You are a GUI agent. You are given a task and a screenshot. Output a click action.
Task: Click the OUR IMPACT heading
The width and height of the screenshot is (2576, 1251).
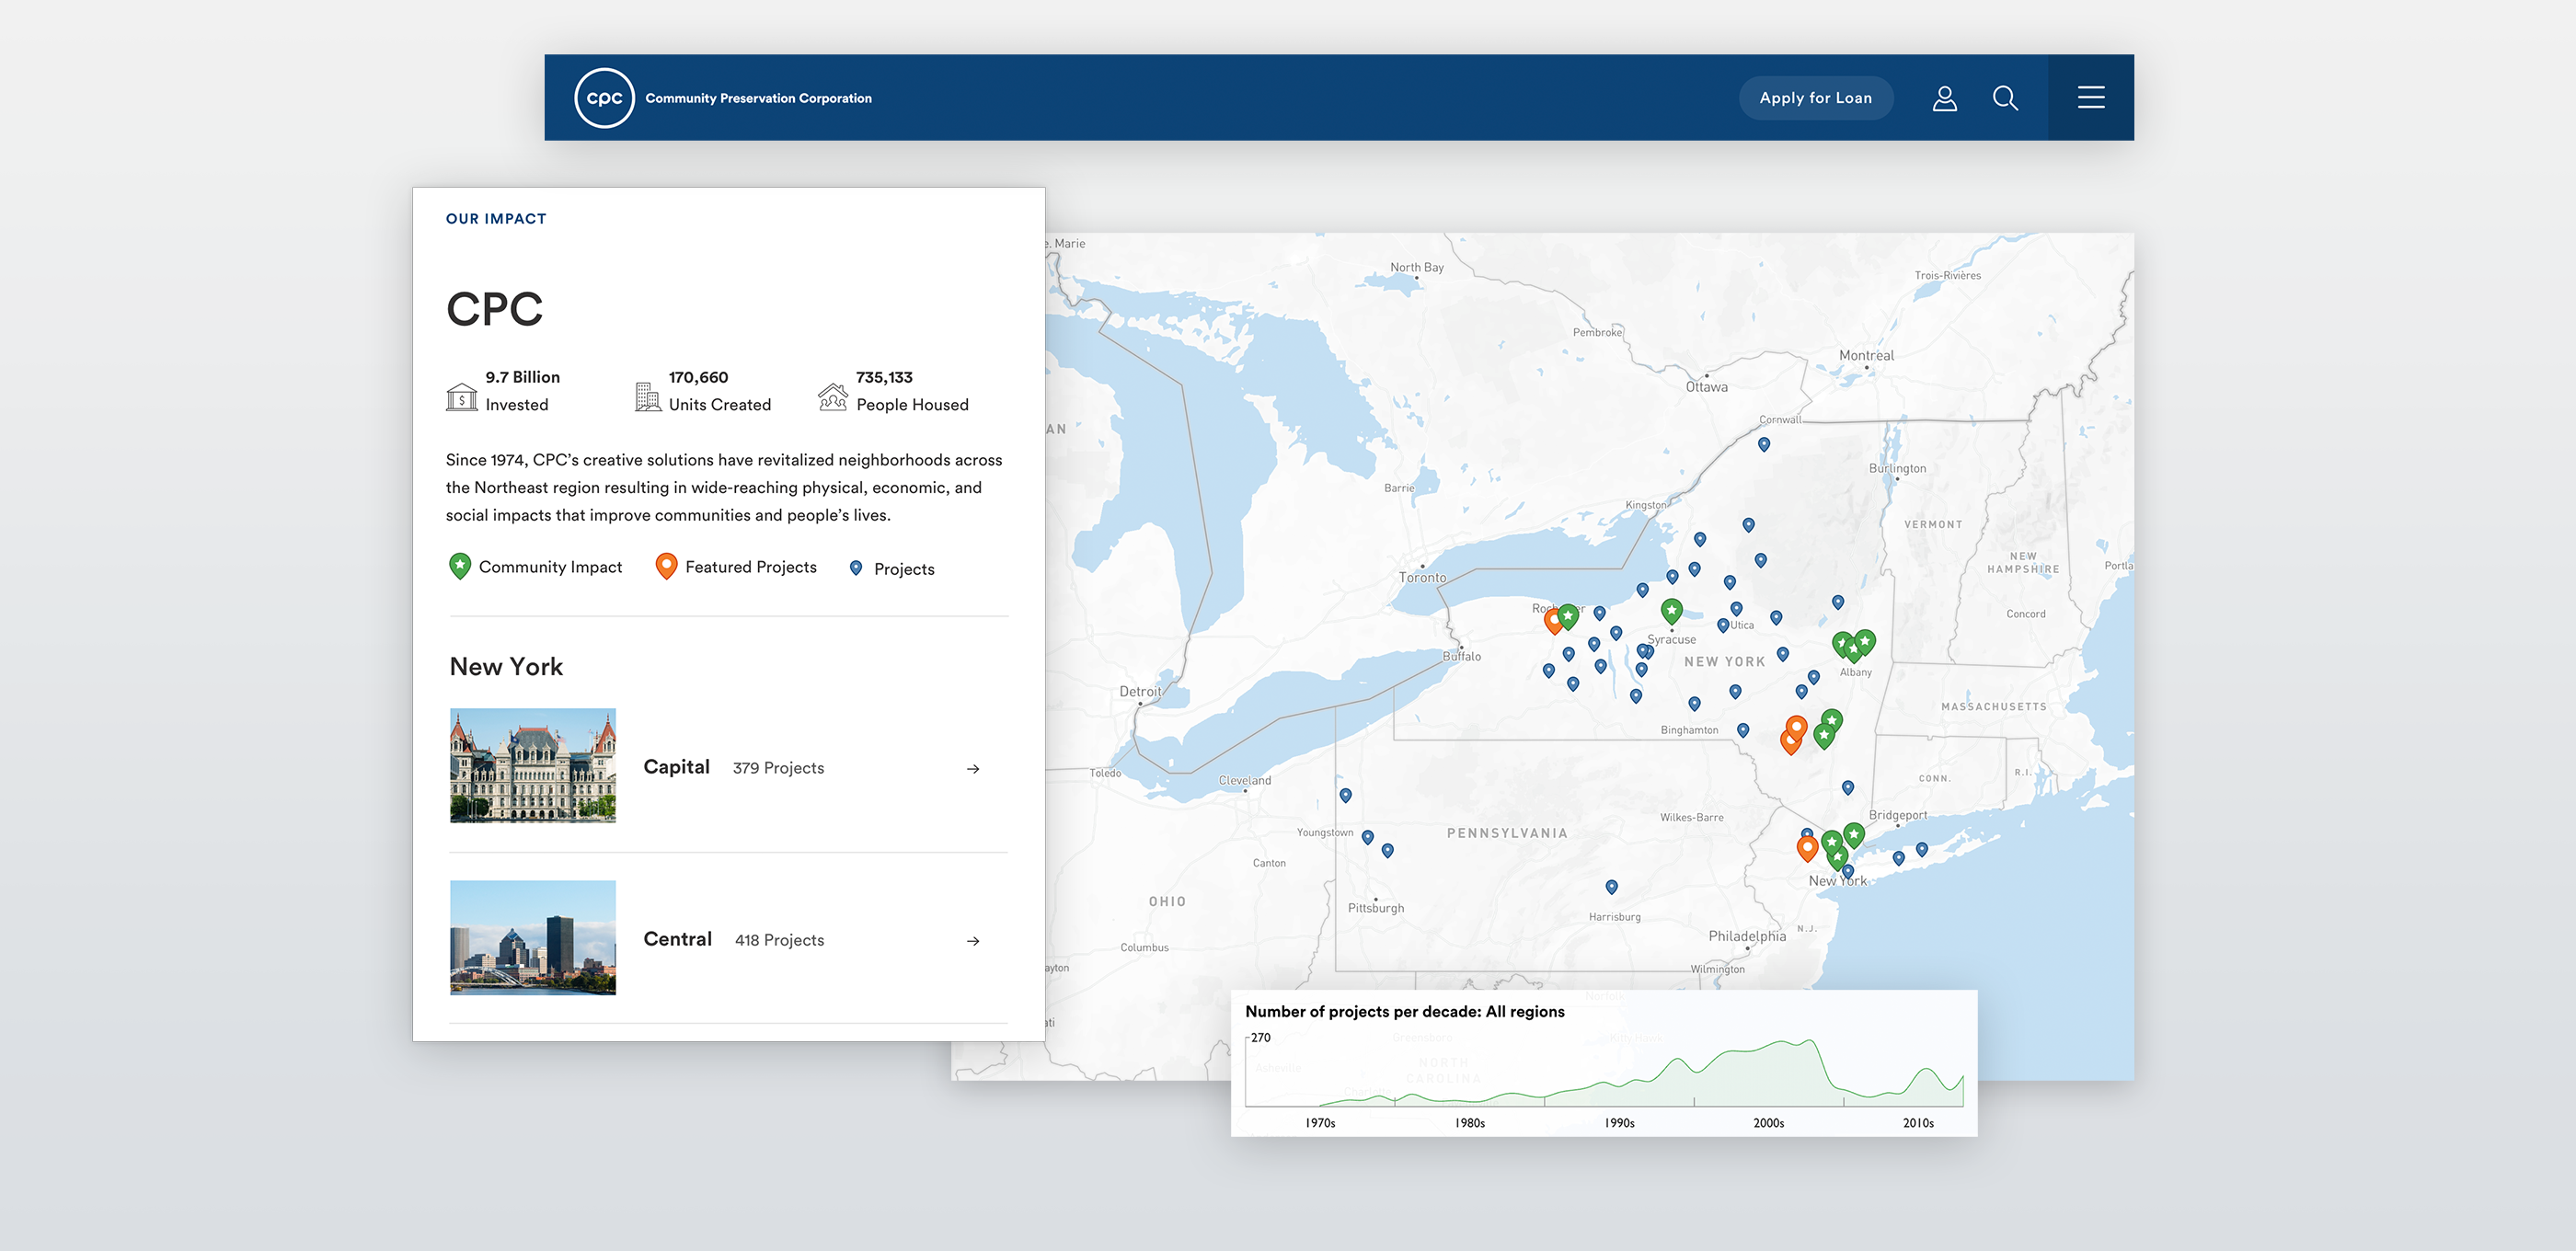pyautogui.click(x=496, y=219)
